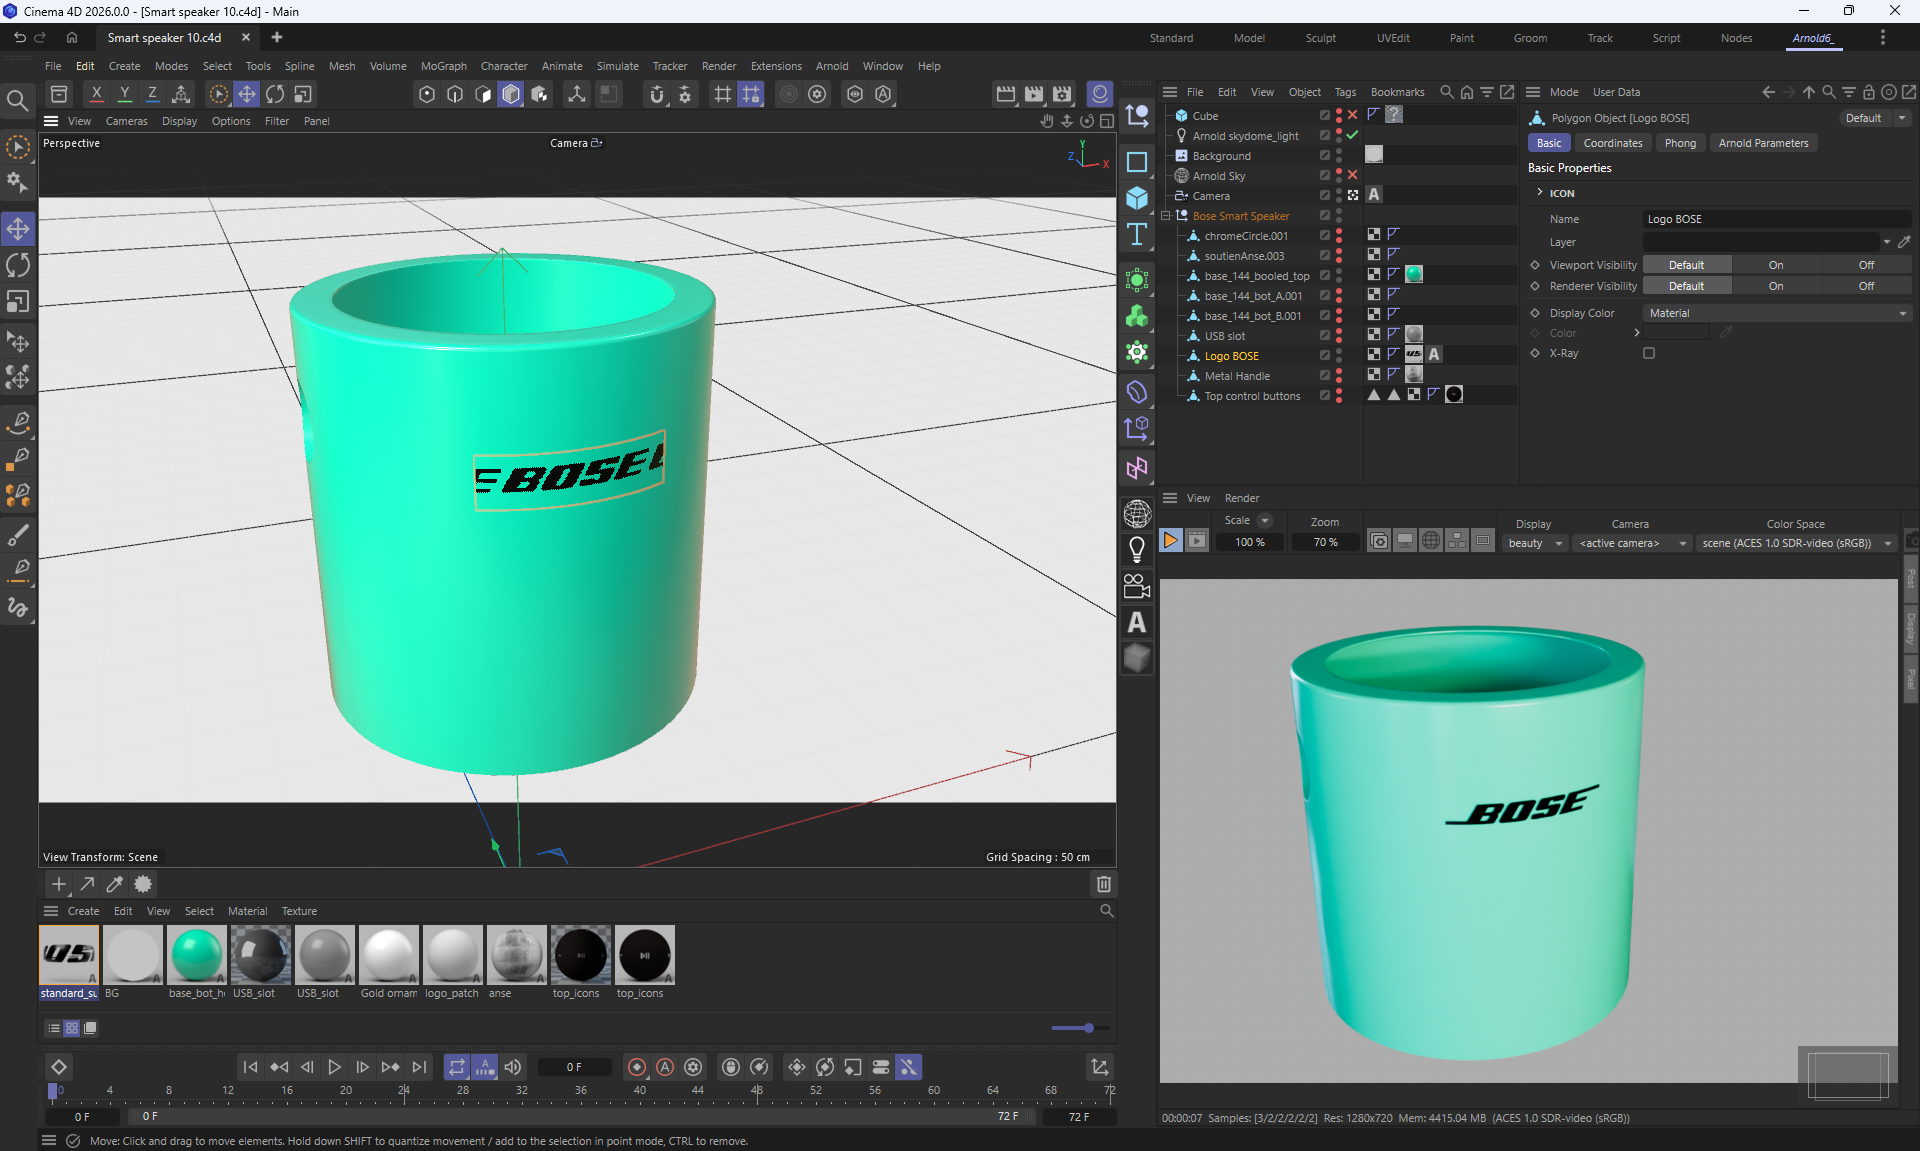Toggle X-Ray checkbox
Image resolution: width=1920 pixels, height=1151 pixels.
tap(1649, 353)
